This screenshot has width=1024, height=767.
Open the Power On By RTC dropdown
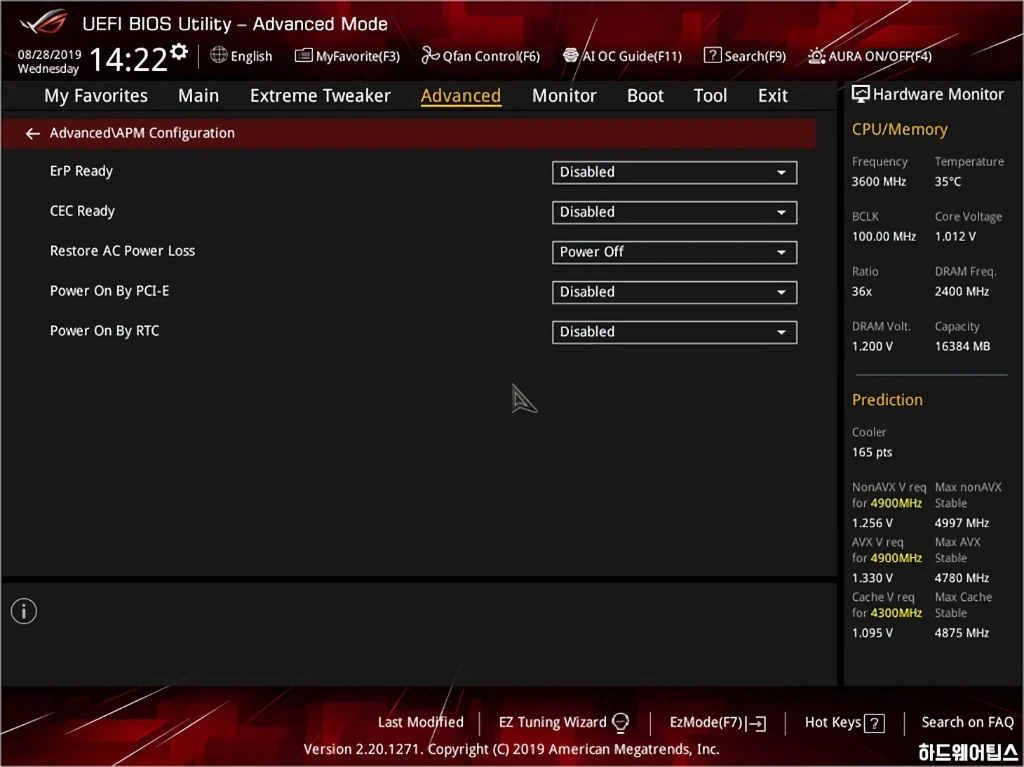click(675, 332)
